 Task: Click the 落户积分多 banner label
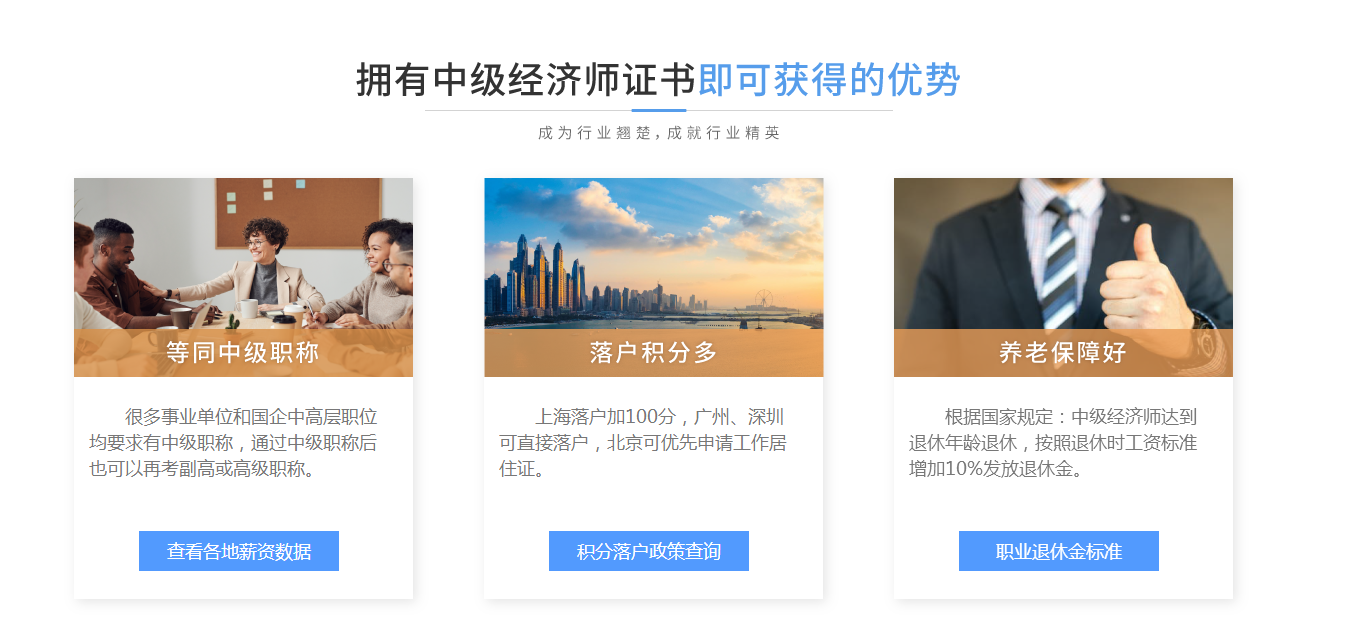(654, 353)
